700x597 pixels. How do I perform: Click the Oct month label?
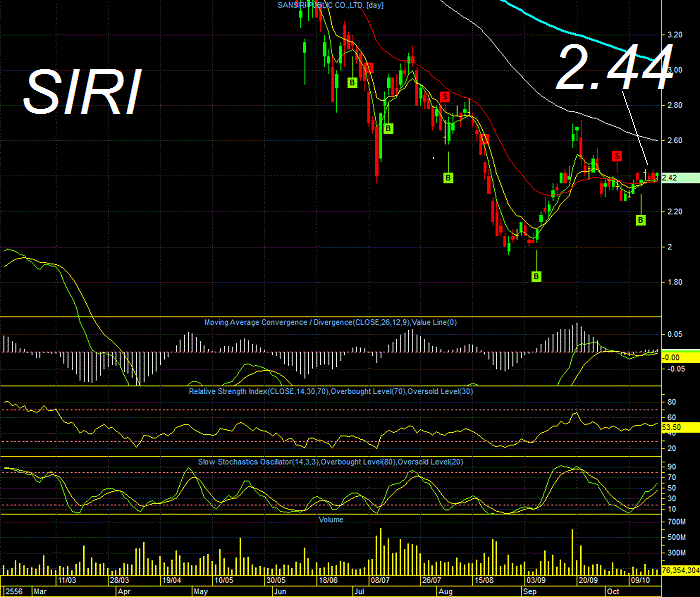[613, 591]
